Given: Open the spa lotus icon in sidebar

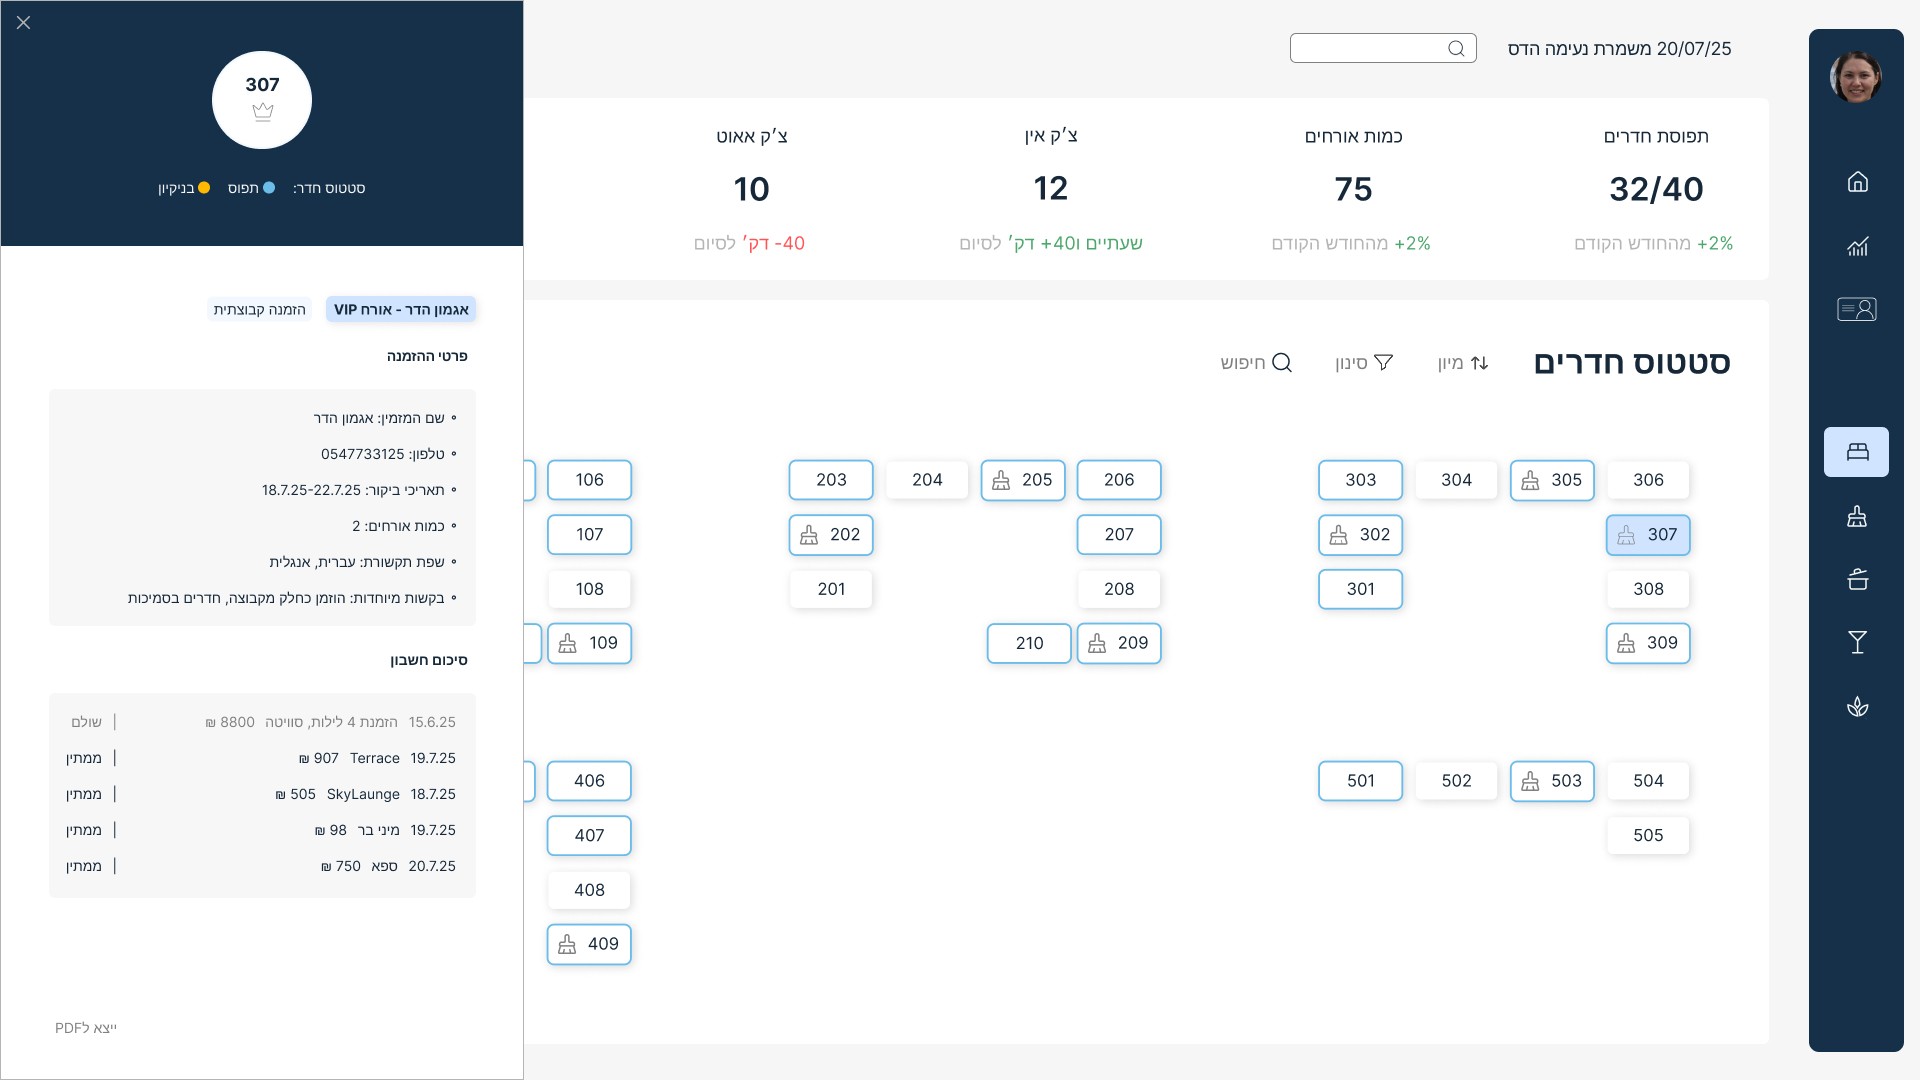Looking at the screenshot, I should pos(1857,707).
